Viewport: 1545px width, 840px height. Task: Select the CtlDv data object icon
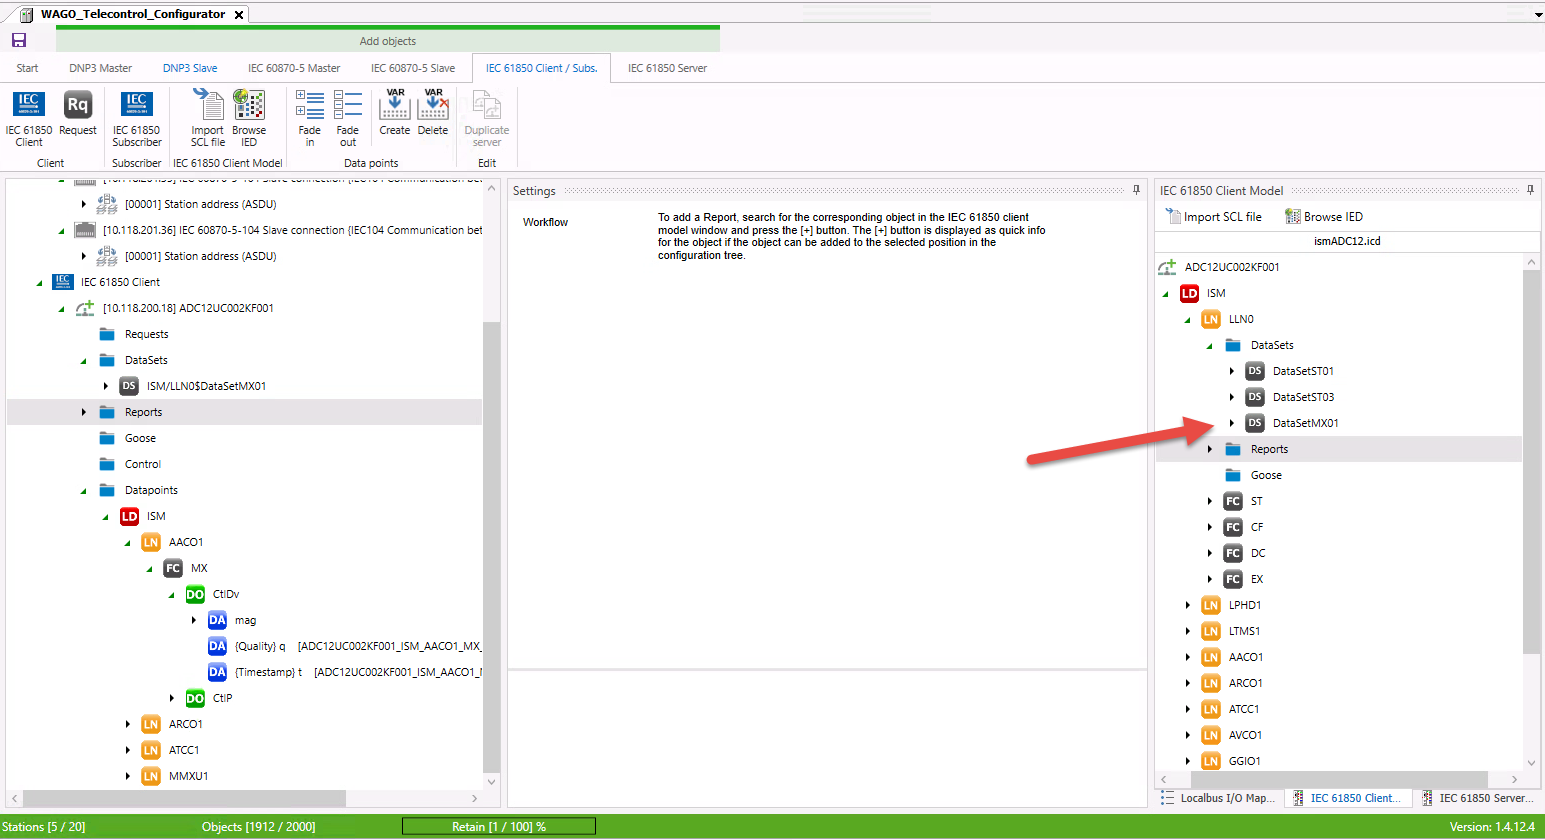tap(195, 594)
